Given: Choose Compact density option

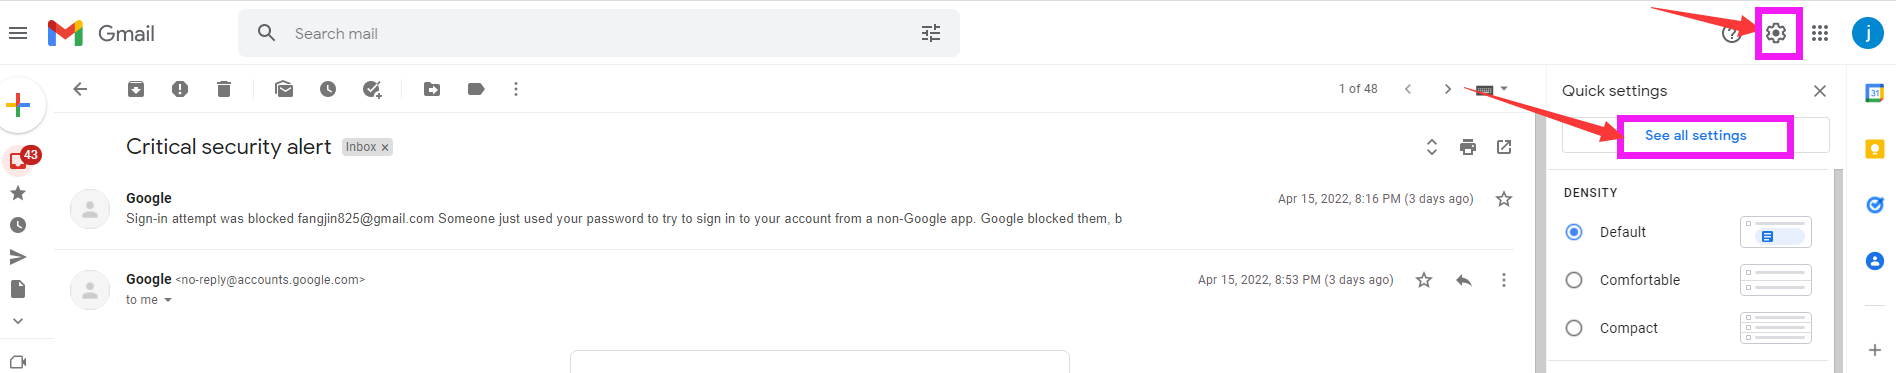Looking at the screenshot, I should coord(1574,328).
